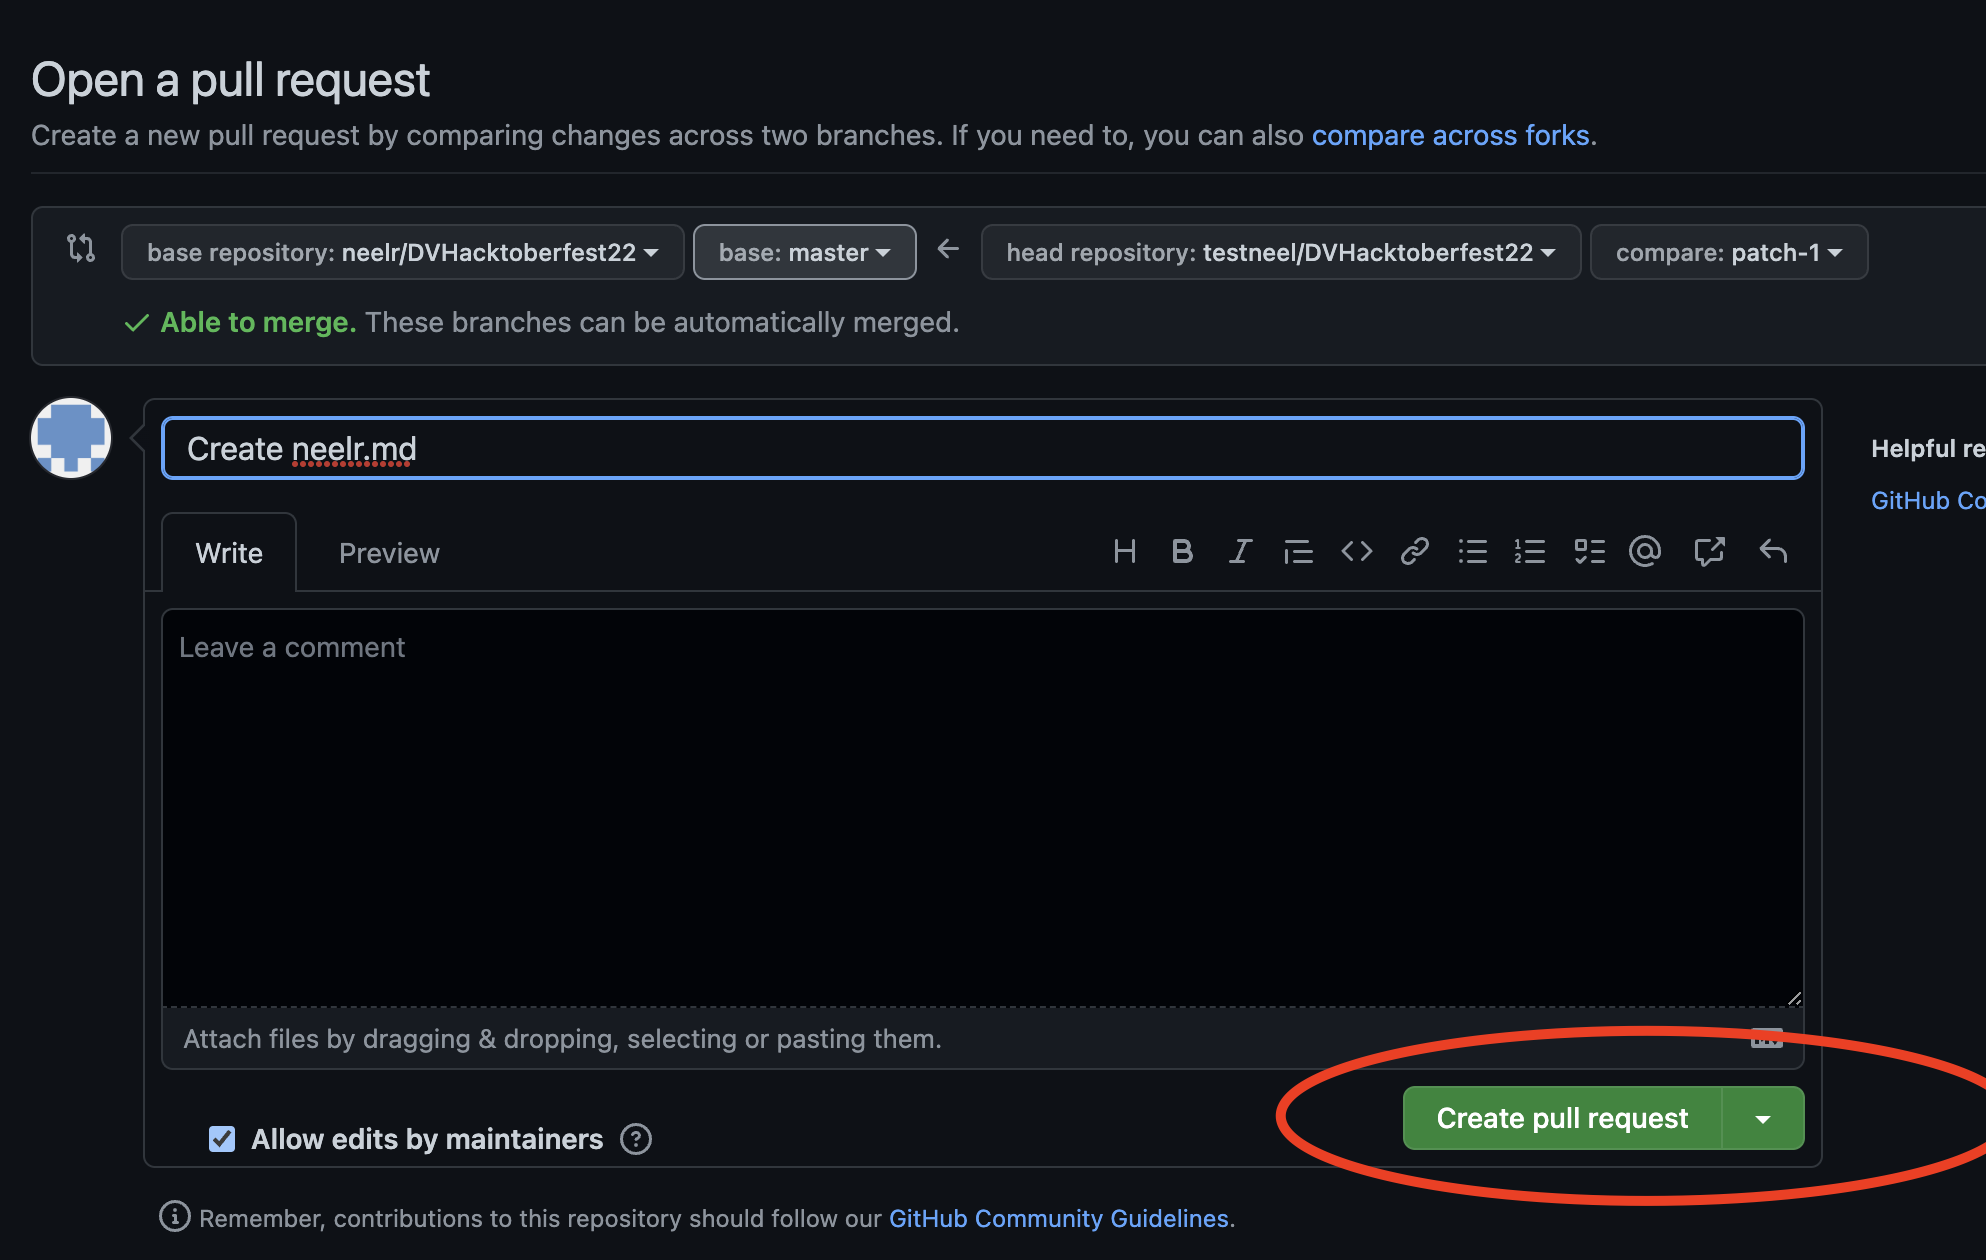Open the base: master branch dropdown
Screen dimensions: 1986x1260
coord(805,252)
